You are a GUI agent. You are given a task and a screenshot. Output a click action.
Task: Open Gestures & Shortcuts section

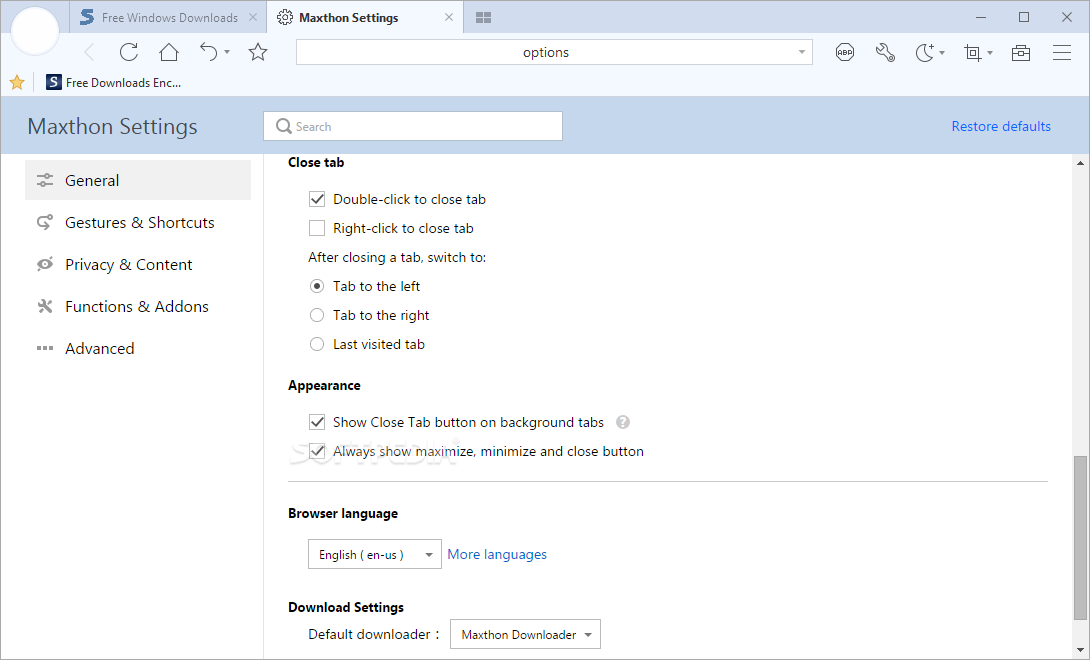pyautogui.click(x=138, y=223)
